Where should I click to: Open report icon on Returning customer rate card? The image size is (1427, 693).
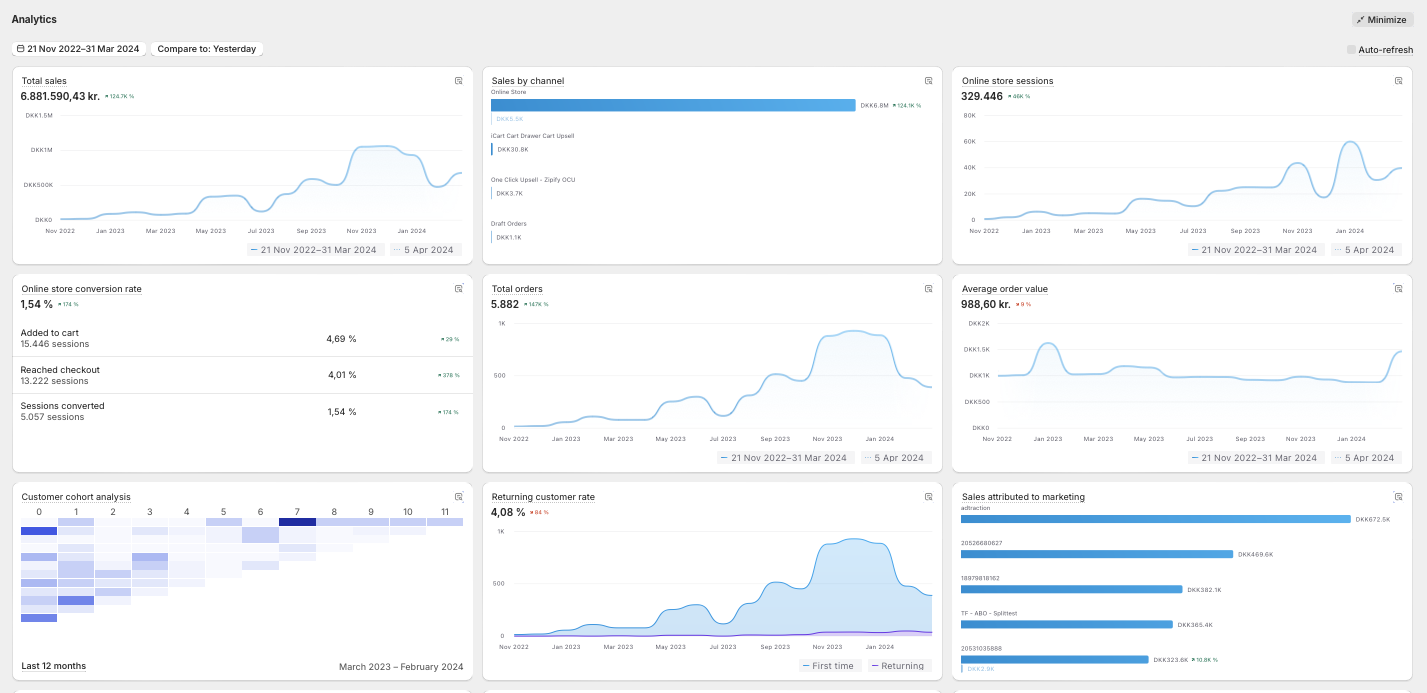(928, 497)
